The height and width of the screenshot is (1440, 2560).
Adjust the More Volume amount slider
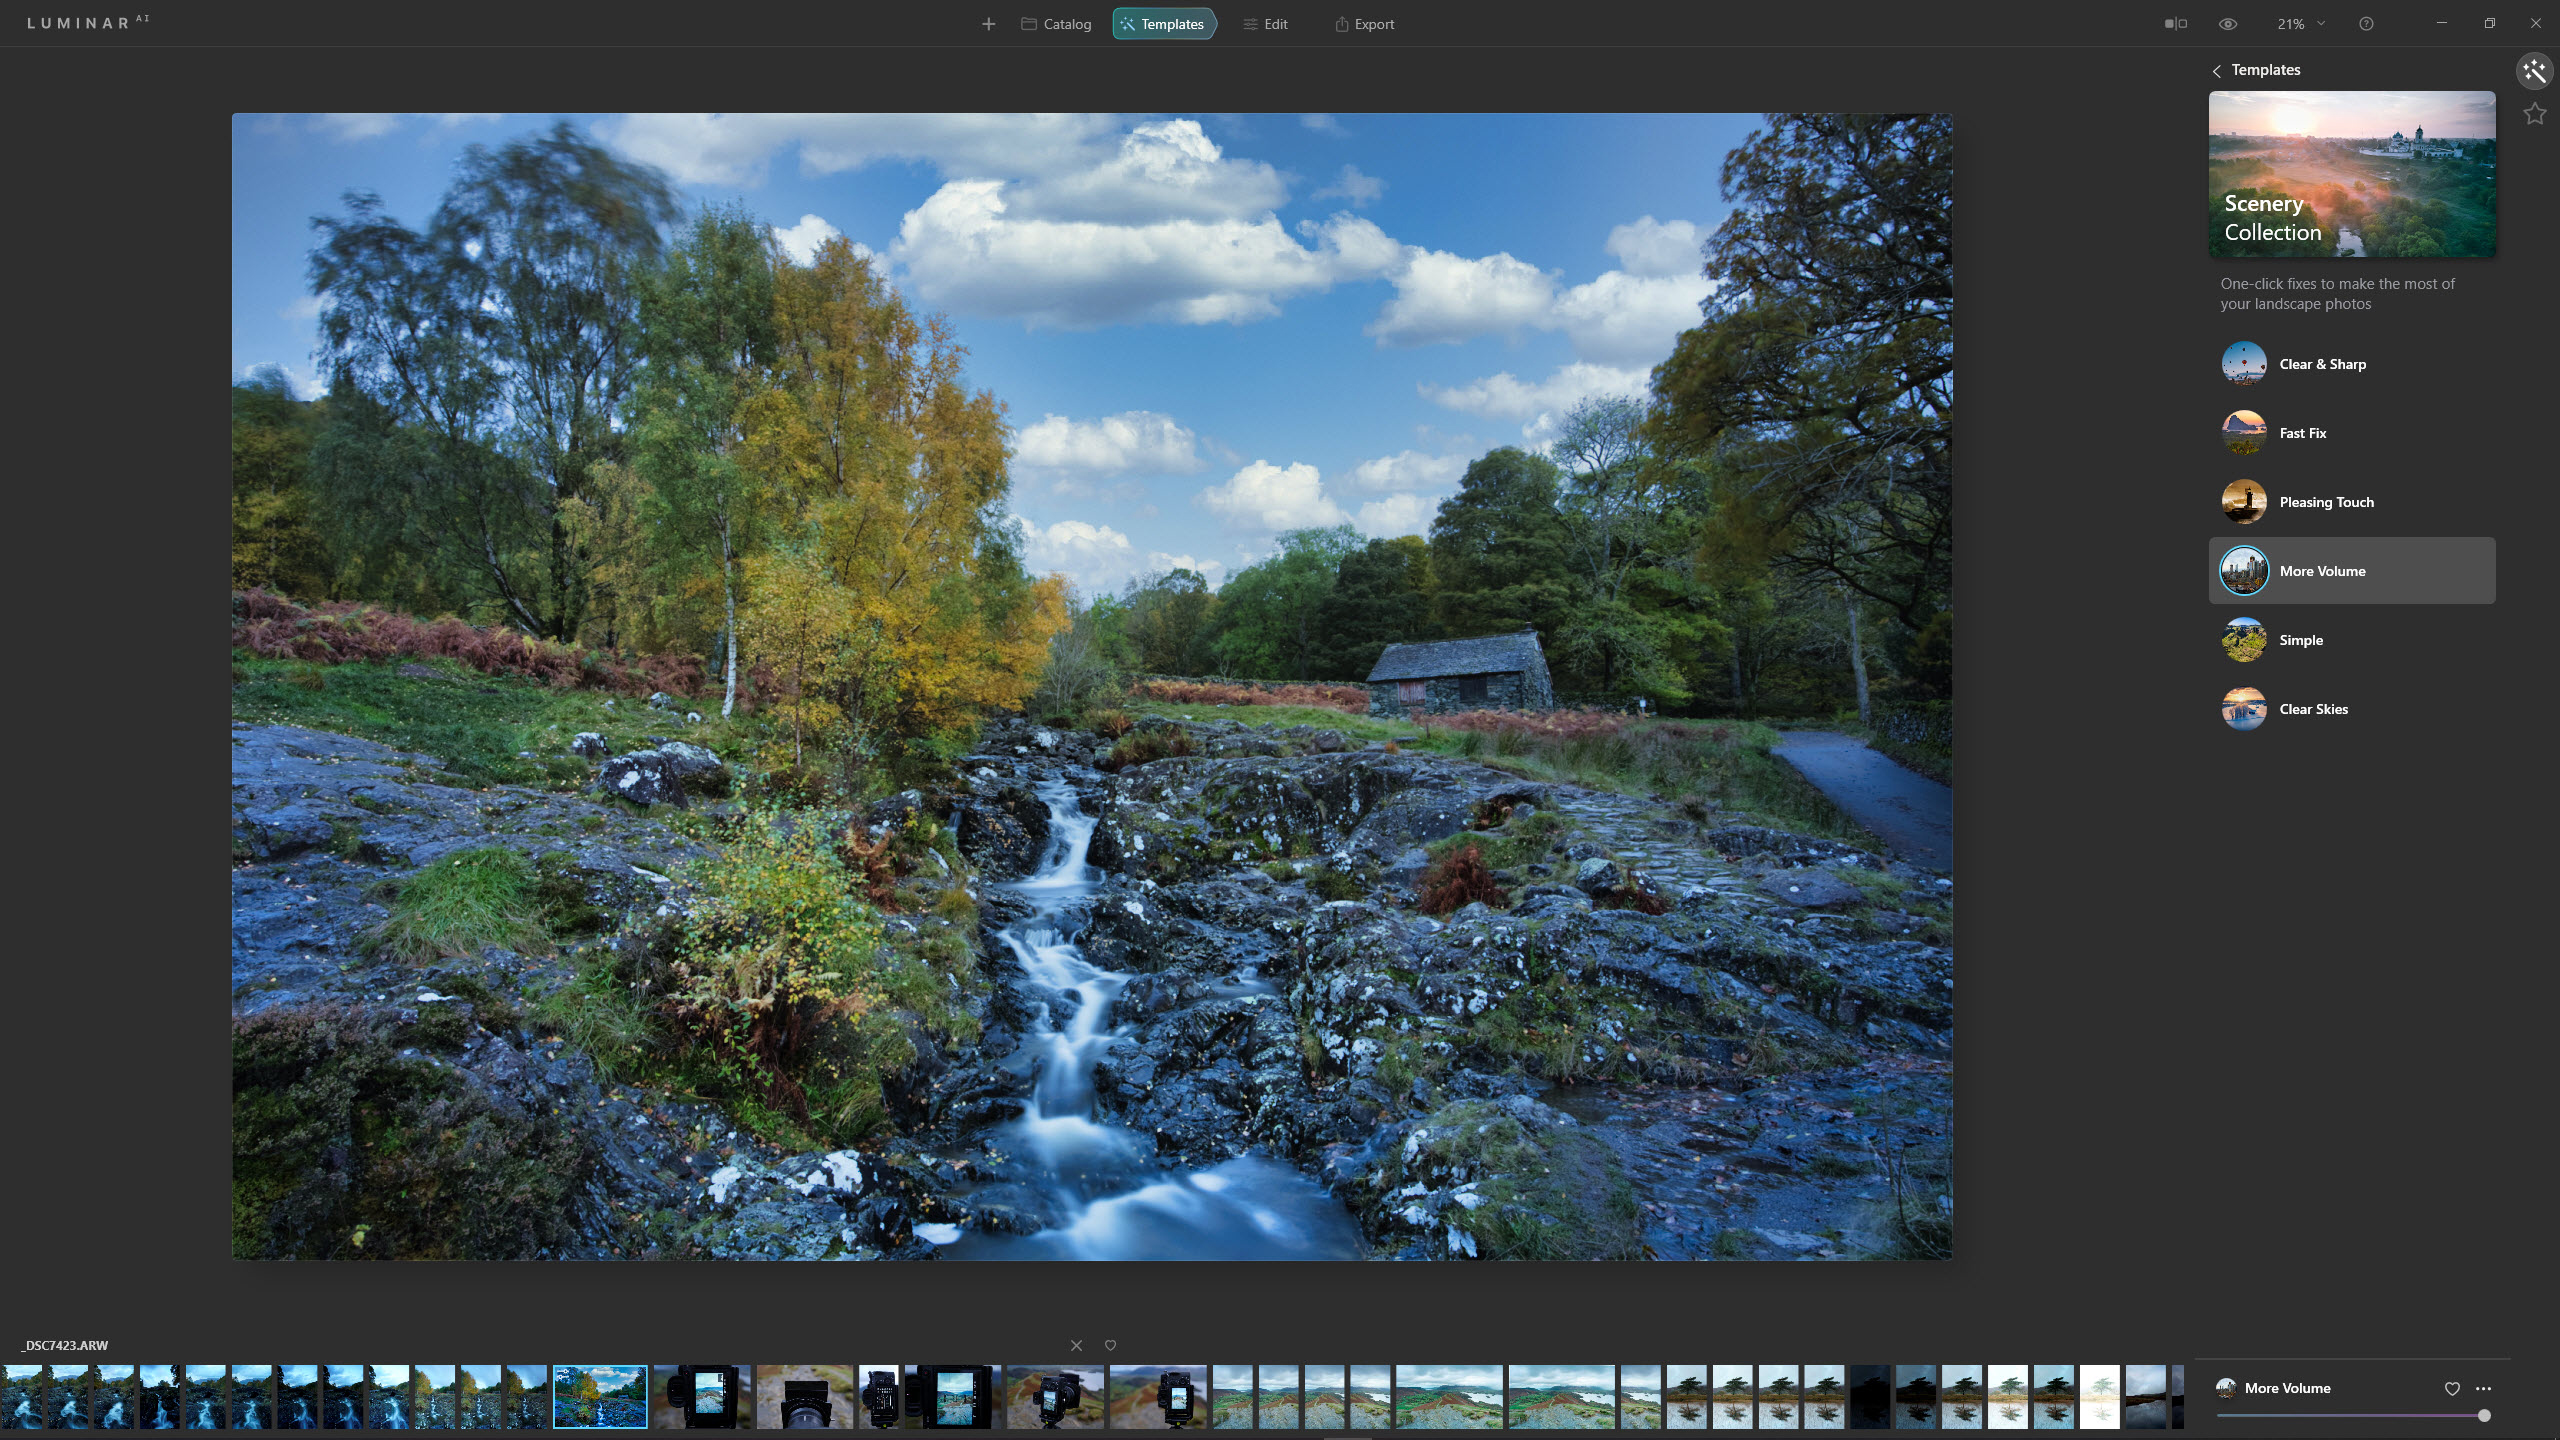click(2484, 1415)
